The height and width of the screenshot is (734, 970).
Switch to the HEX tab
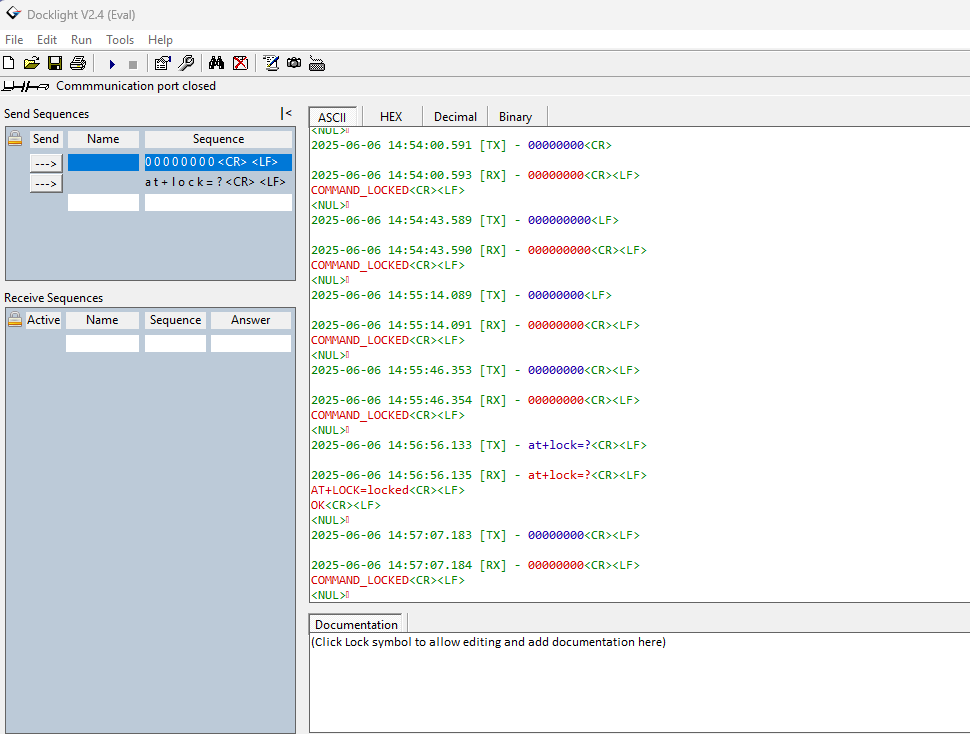point(391,117)
